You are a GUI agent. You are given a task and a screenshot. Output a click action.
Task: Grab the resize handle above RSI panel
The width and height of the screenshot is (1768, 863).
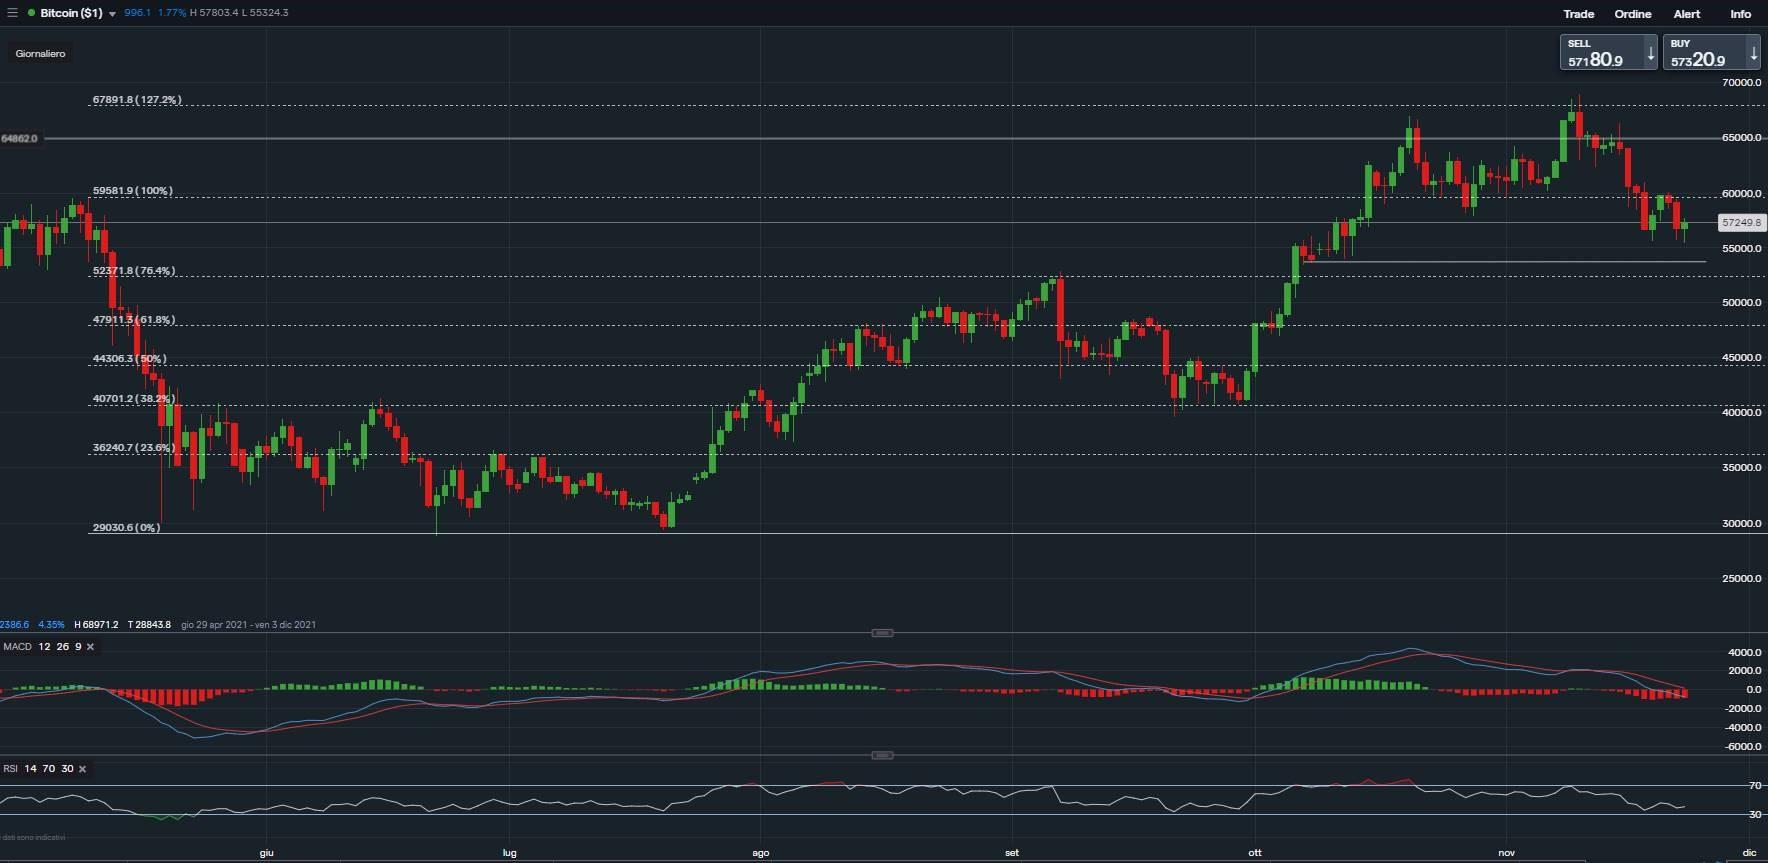point(882,756)
